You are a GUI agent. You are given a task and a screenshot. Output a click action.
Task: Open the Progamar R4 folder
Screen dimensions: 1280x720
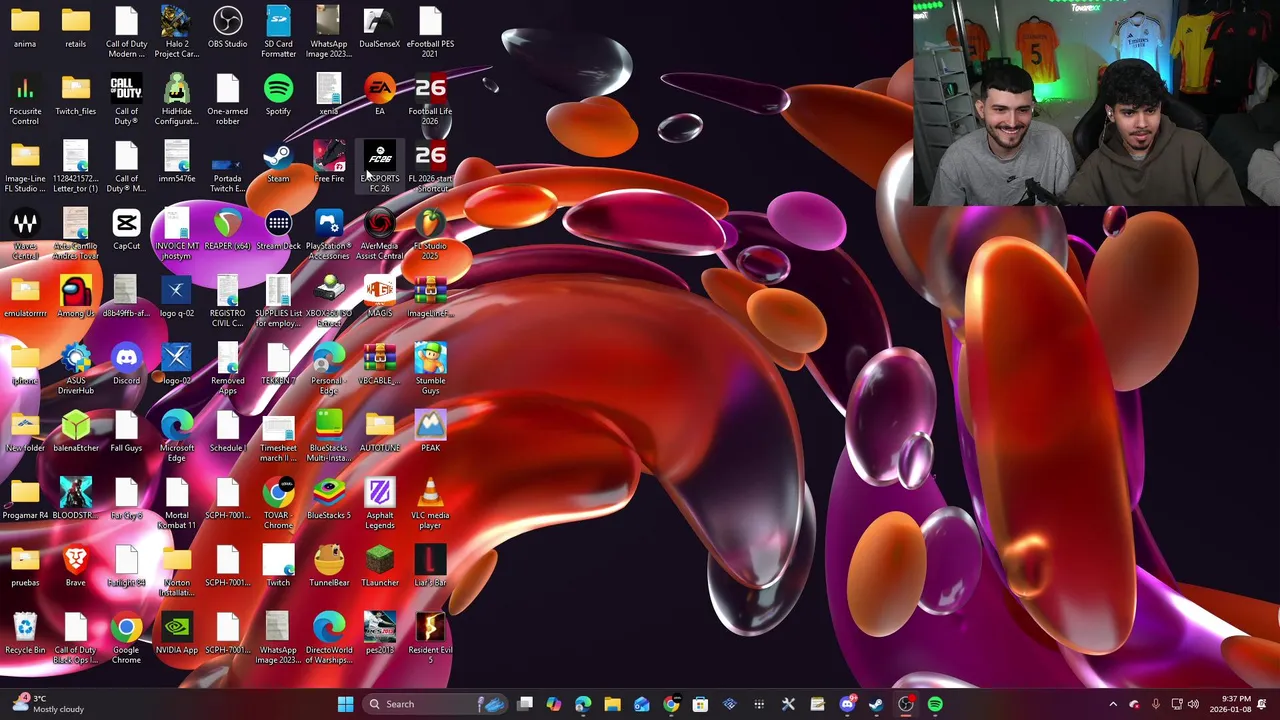click(25, 500)
